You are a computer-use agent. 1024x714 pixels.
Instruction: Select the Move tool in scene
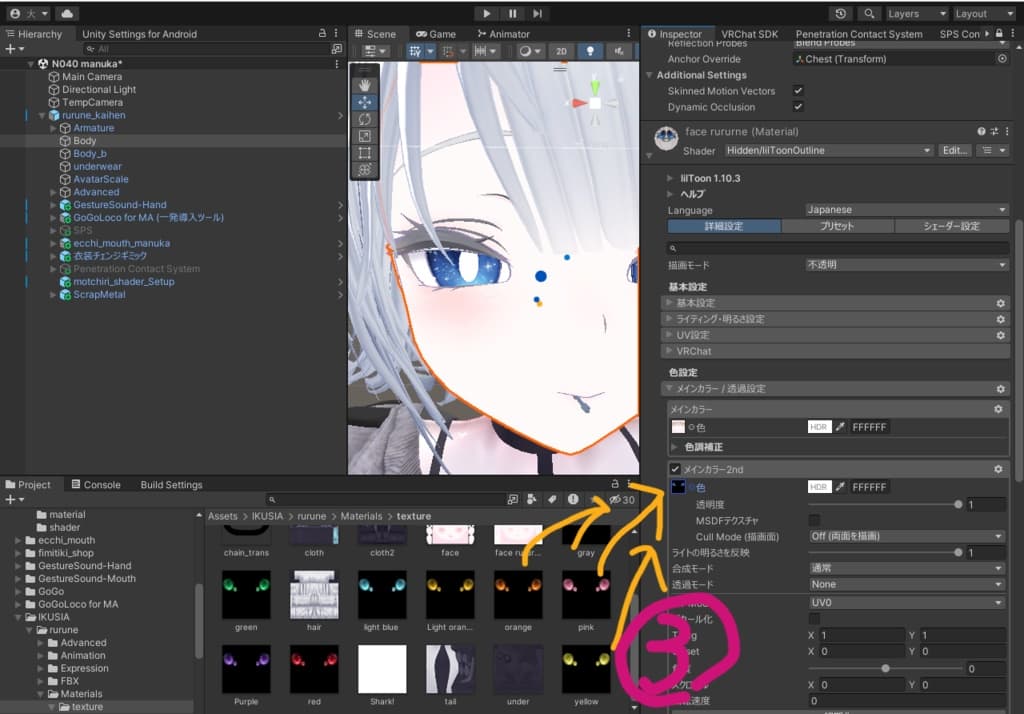(x=364, y=102)
